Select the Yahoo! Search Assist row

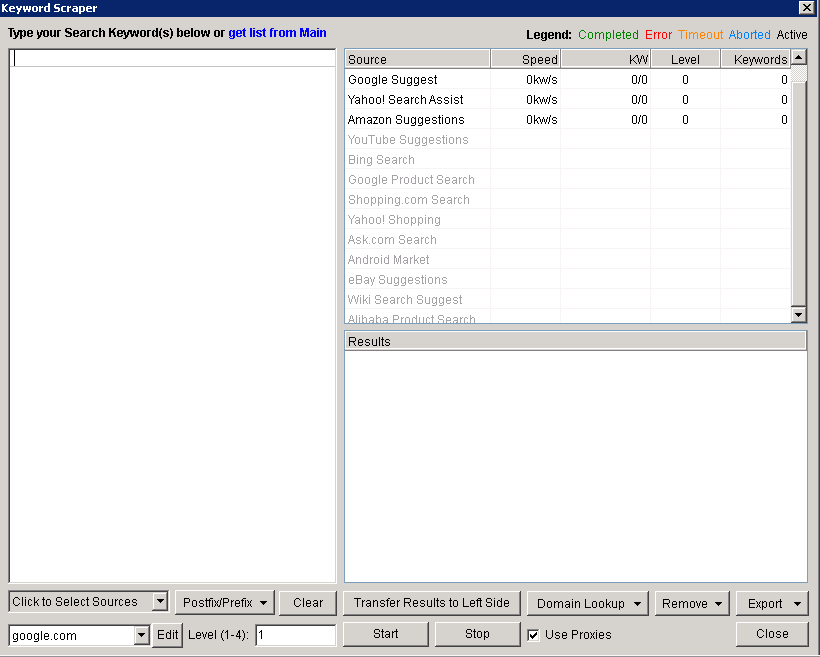568,99
